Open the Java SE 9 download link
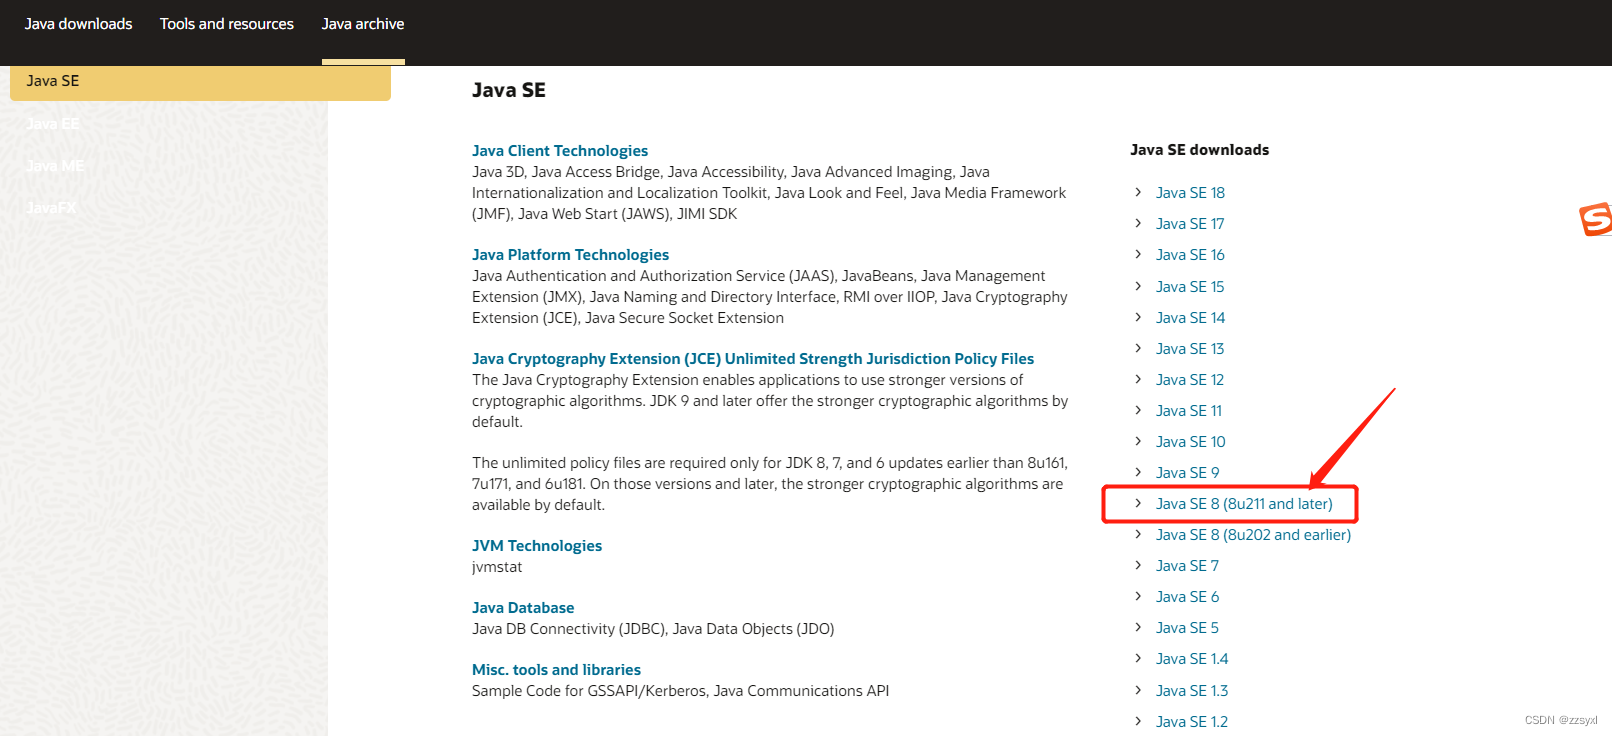Image resolution: width=1612 pixels, height=736 pixels. pos(1188,473)
